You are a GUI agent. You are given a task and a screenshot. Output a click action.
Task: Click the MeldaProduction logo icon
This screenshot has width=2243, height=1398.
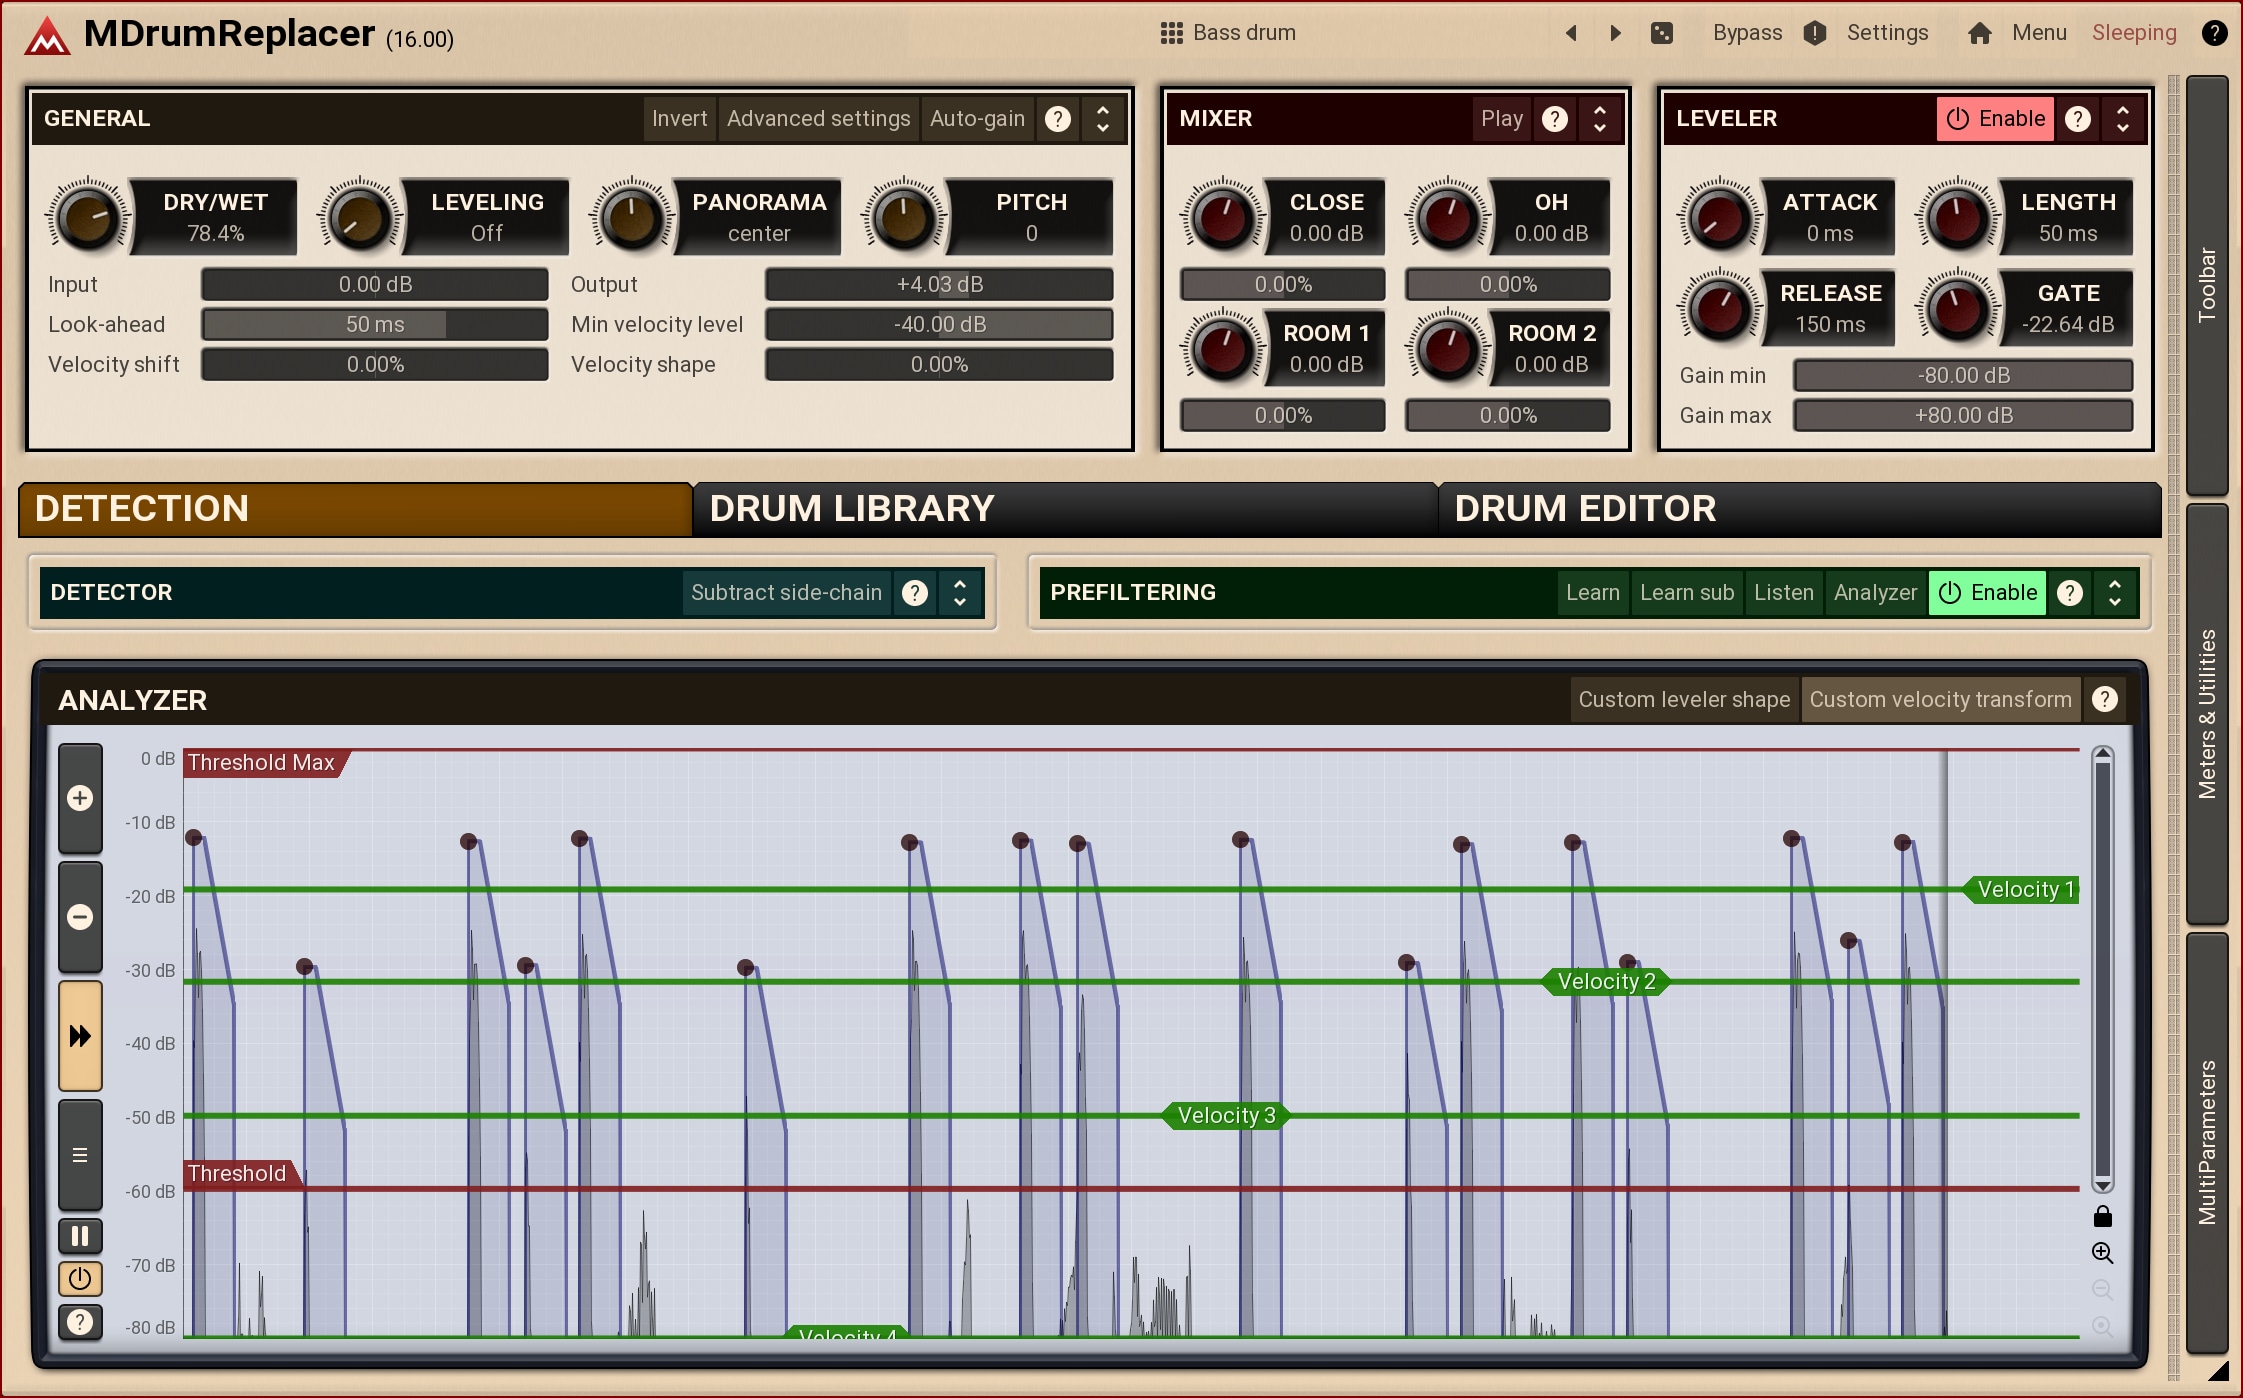[x=47, y=35]
